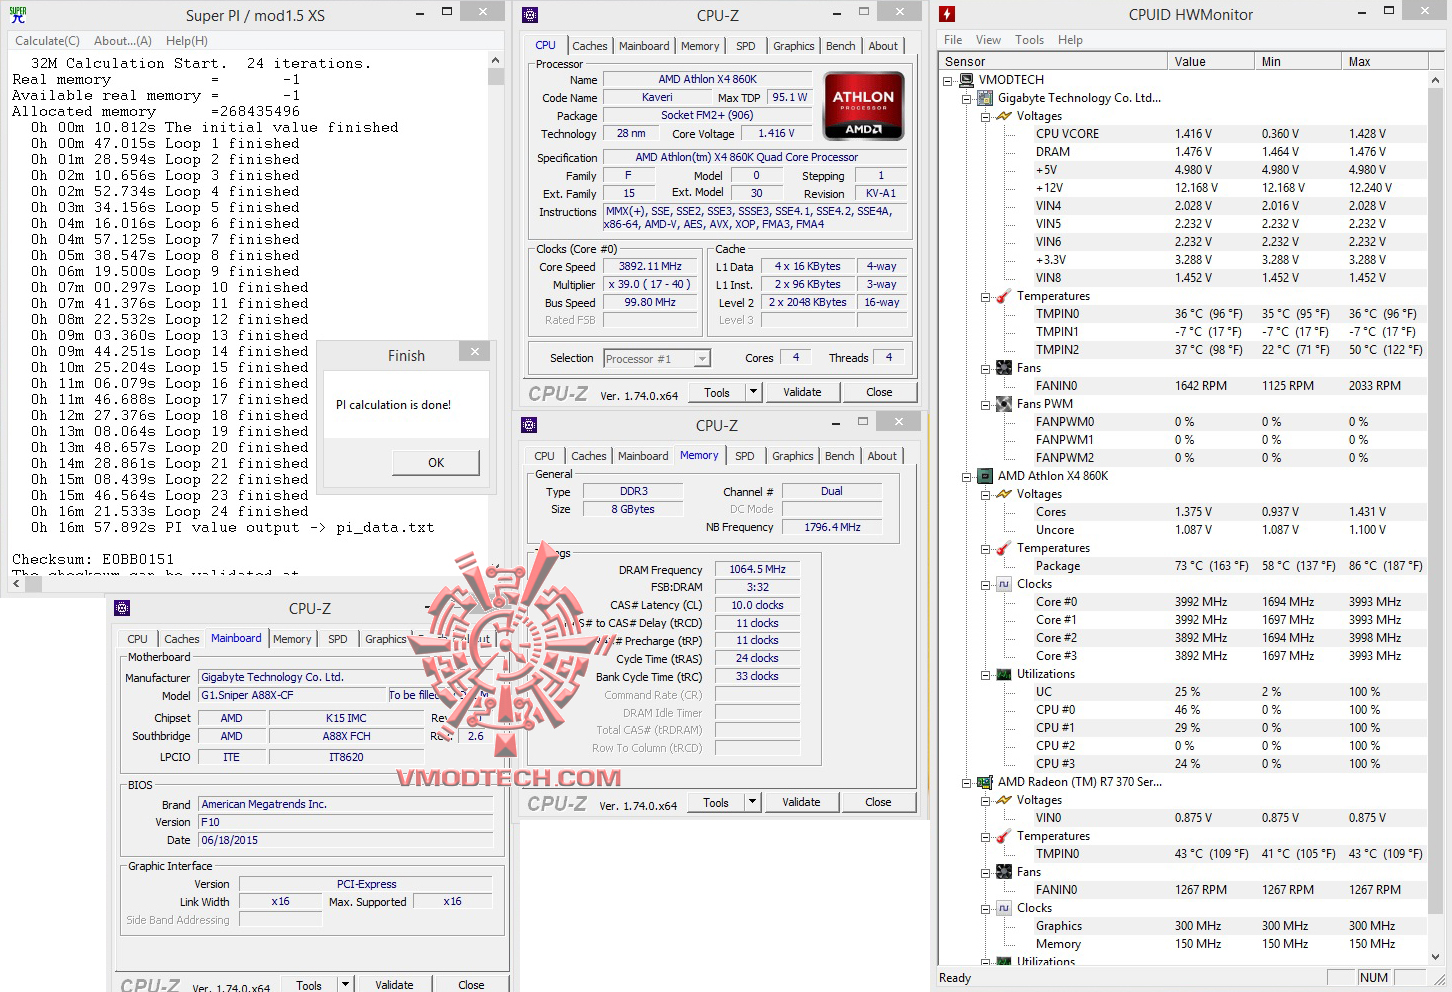The image size is (1452, 992).
Task: Click the CPU-Z icon in the Memory window title bar
Action: pyautogui.click(x=530, y=425)
